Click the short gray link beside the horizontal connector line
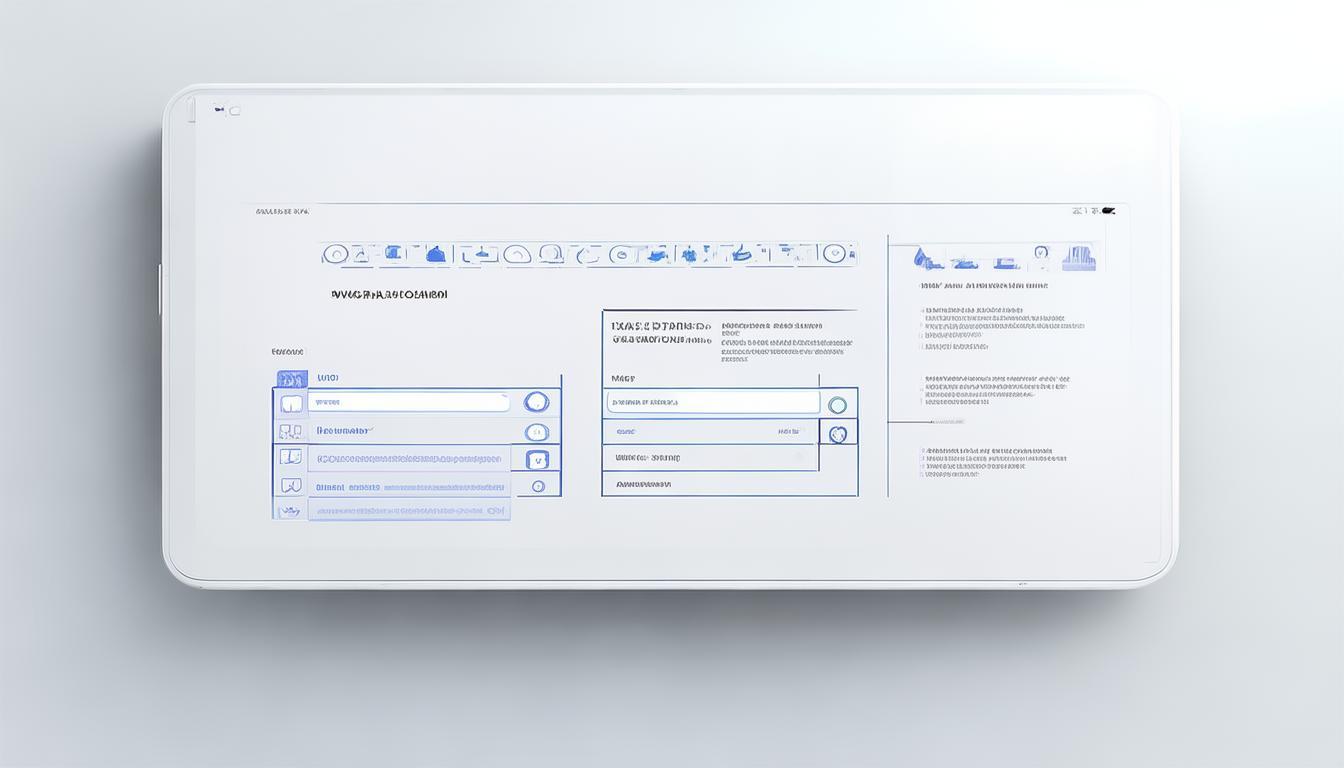 (947, 422)
